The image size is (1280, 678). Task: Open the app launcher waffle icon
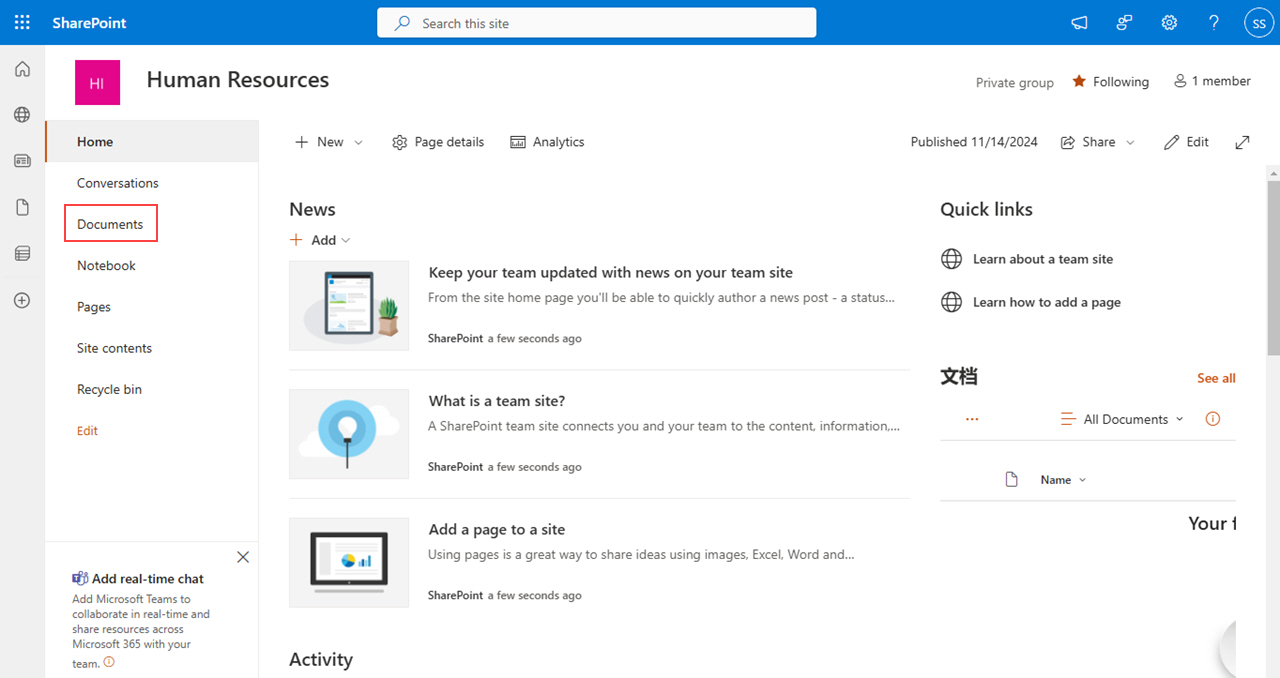[22, 22]
